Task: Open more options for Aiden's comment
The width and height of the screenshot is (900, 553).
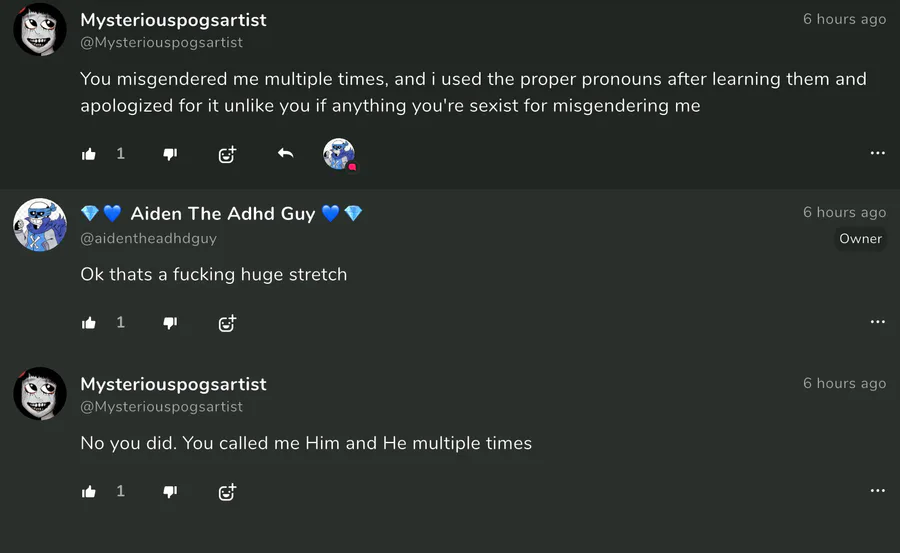Action: (877, 322)
